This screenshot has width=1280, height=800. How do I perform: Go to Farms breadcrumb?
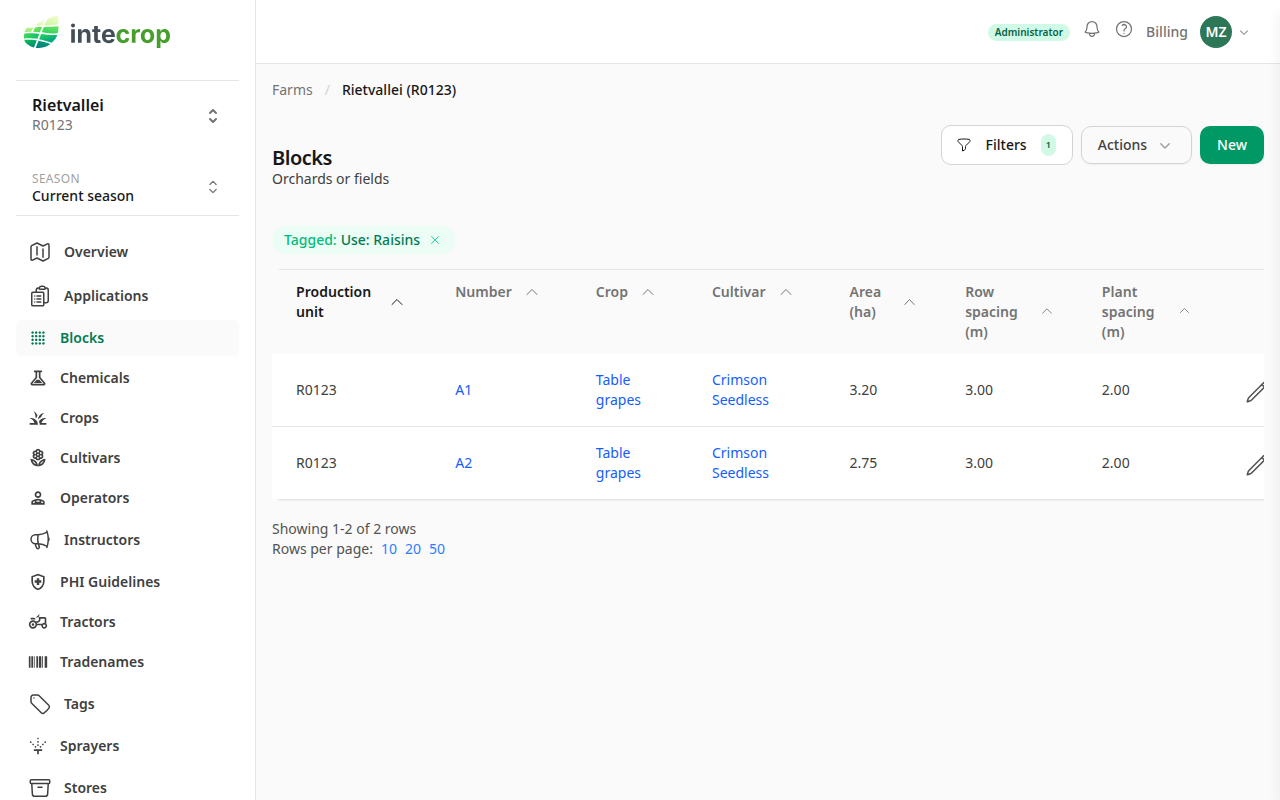click(292, 90)
